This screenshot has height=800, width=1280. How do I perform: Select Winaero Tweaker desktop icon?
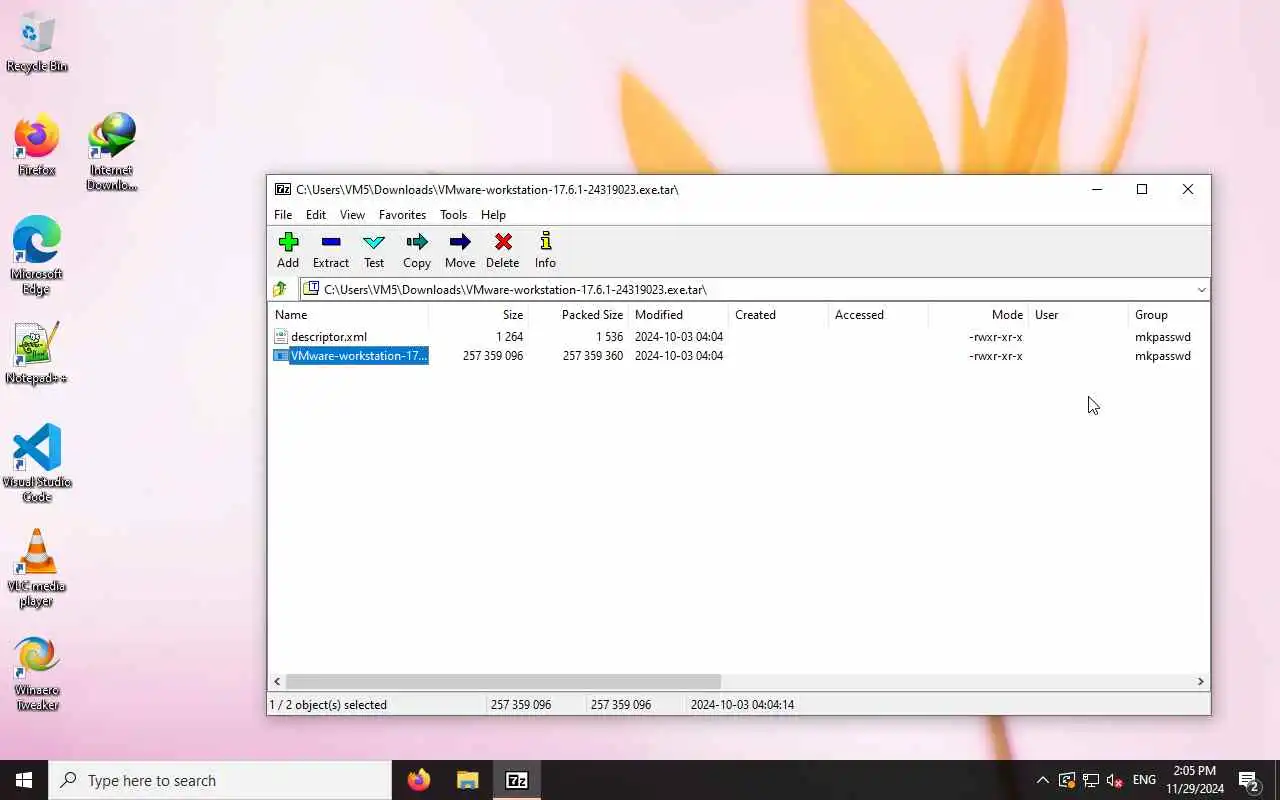pyautogui.click(x=37, y=673)
